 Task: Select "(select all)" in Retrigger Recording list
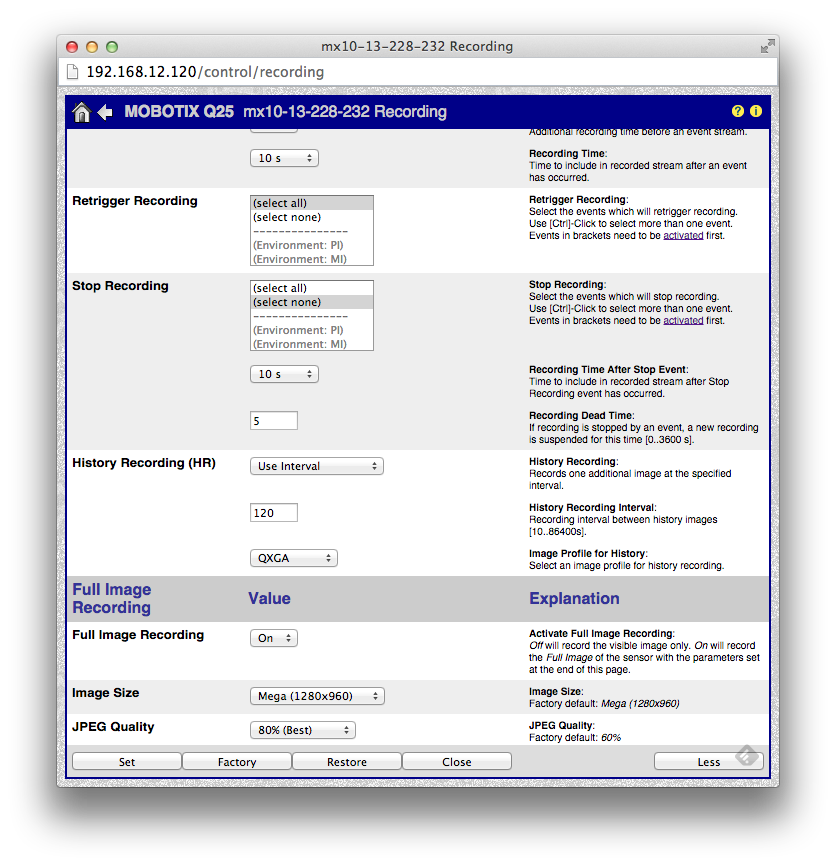click(x=311, y=203)
